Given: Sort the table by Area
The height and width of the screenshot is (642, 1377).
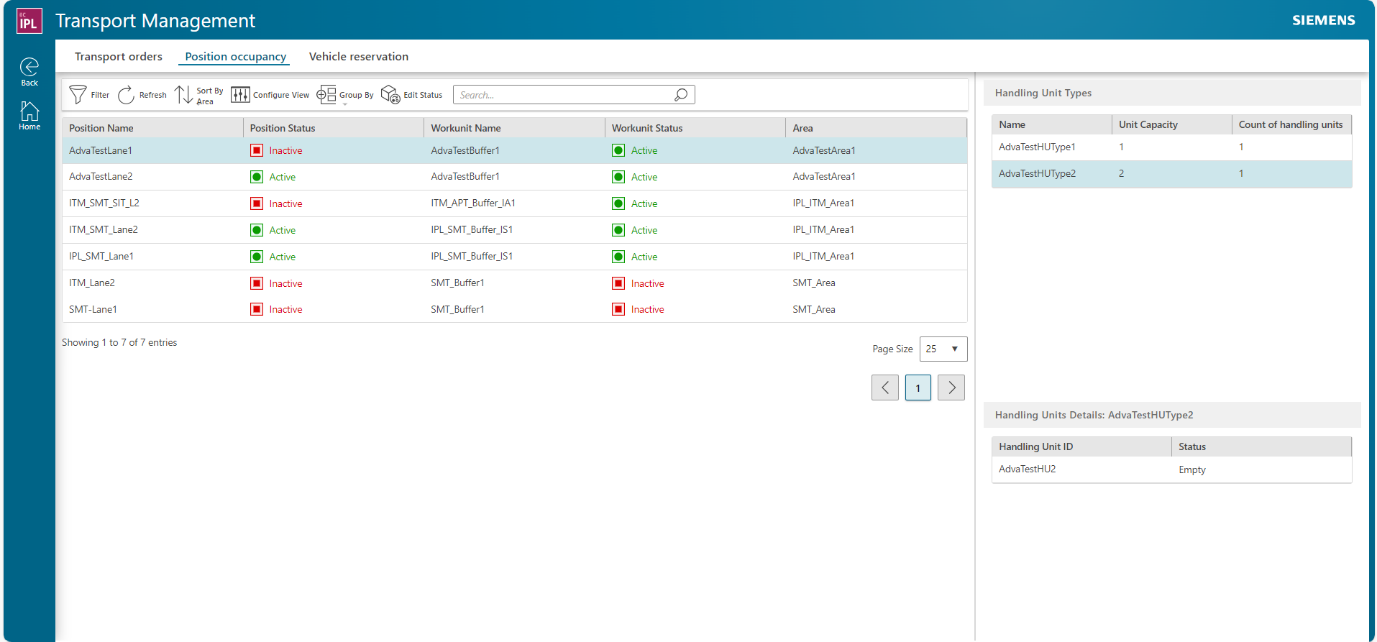Looking at the screenshot, I should coord(198,94).
